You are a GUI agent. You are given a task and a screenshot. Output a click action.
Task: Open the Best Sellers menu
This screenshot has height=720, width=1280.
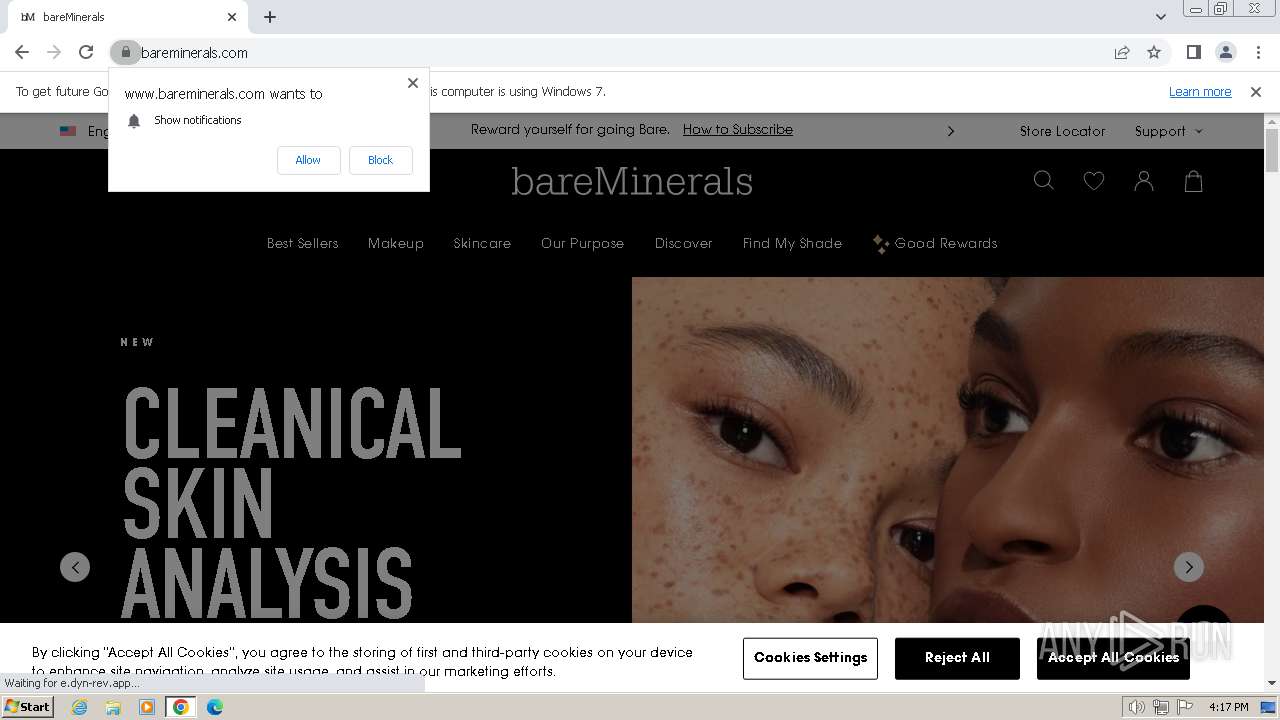click(302, 243)
